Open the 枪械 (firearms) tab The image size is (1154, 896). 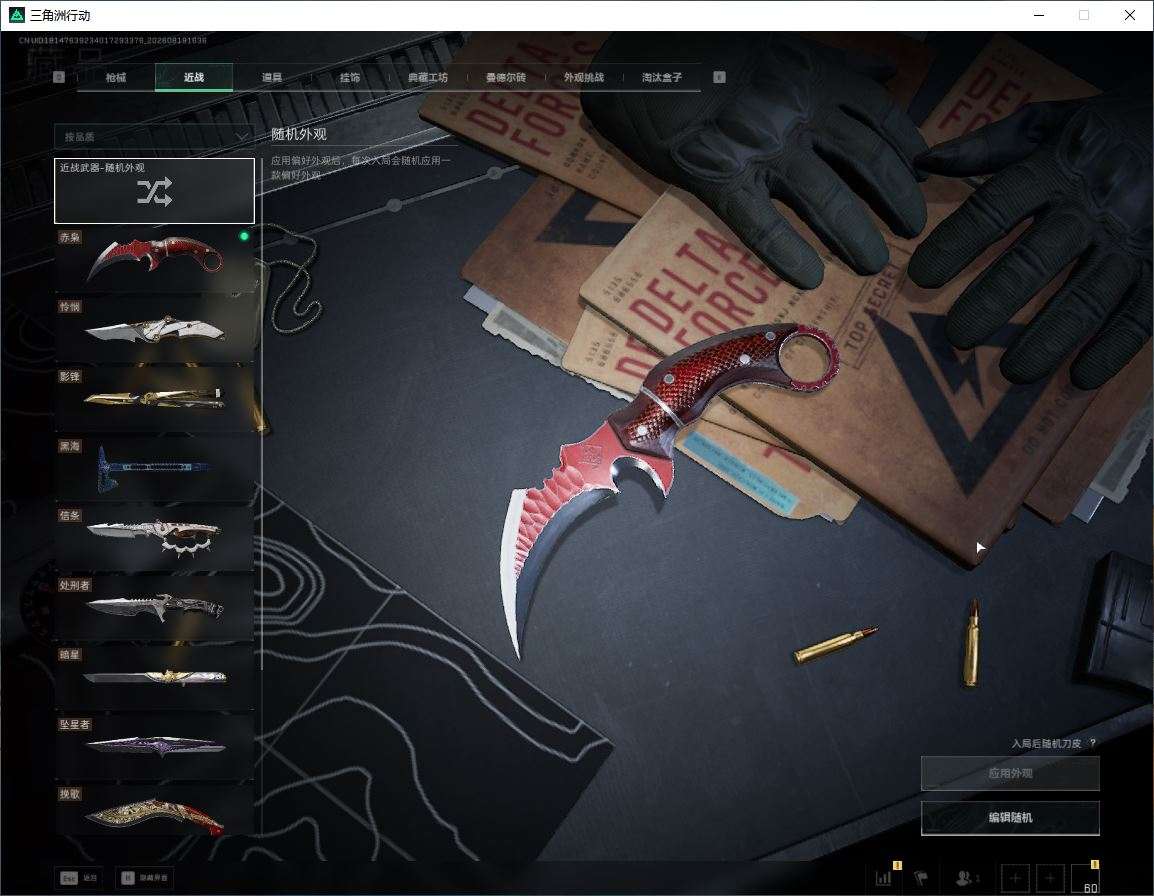point(116,77)
